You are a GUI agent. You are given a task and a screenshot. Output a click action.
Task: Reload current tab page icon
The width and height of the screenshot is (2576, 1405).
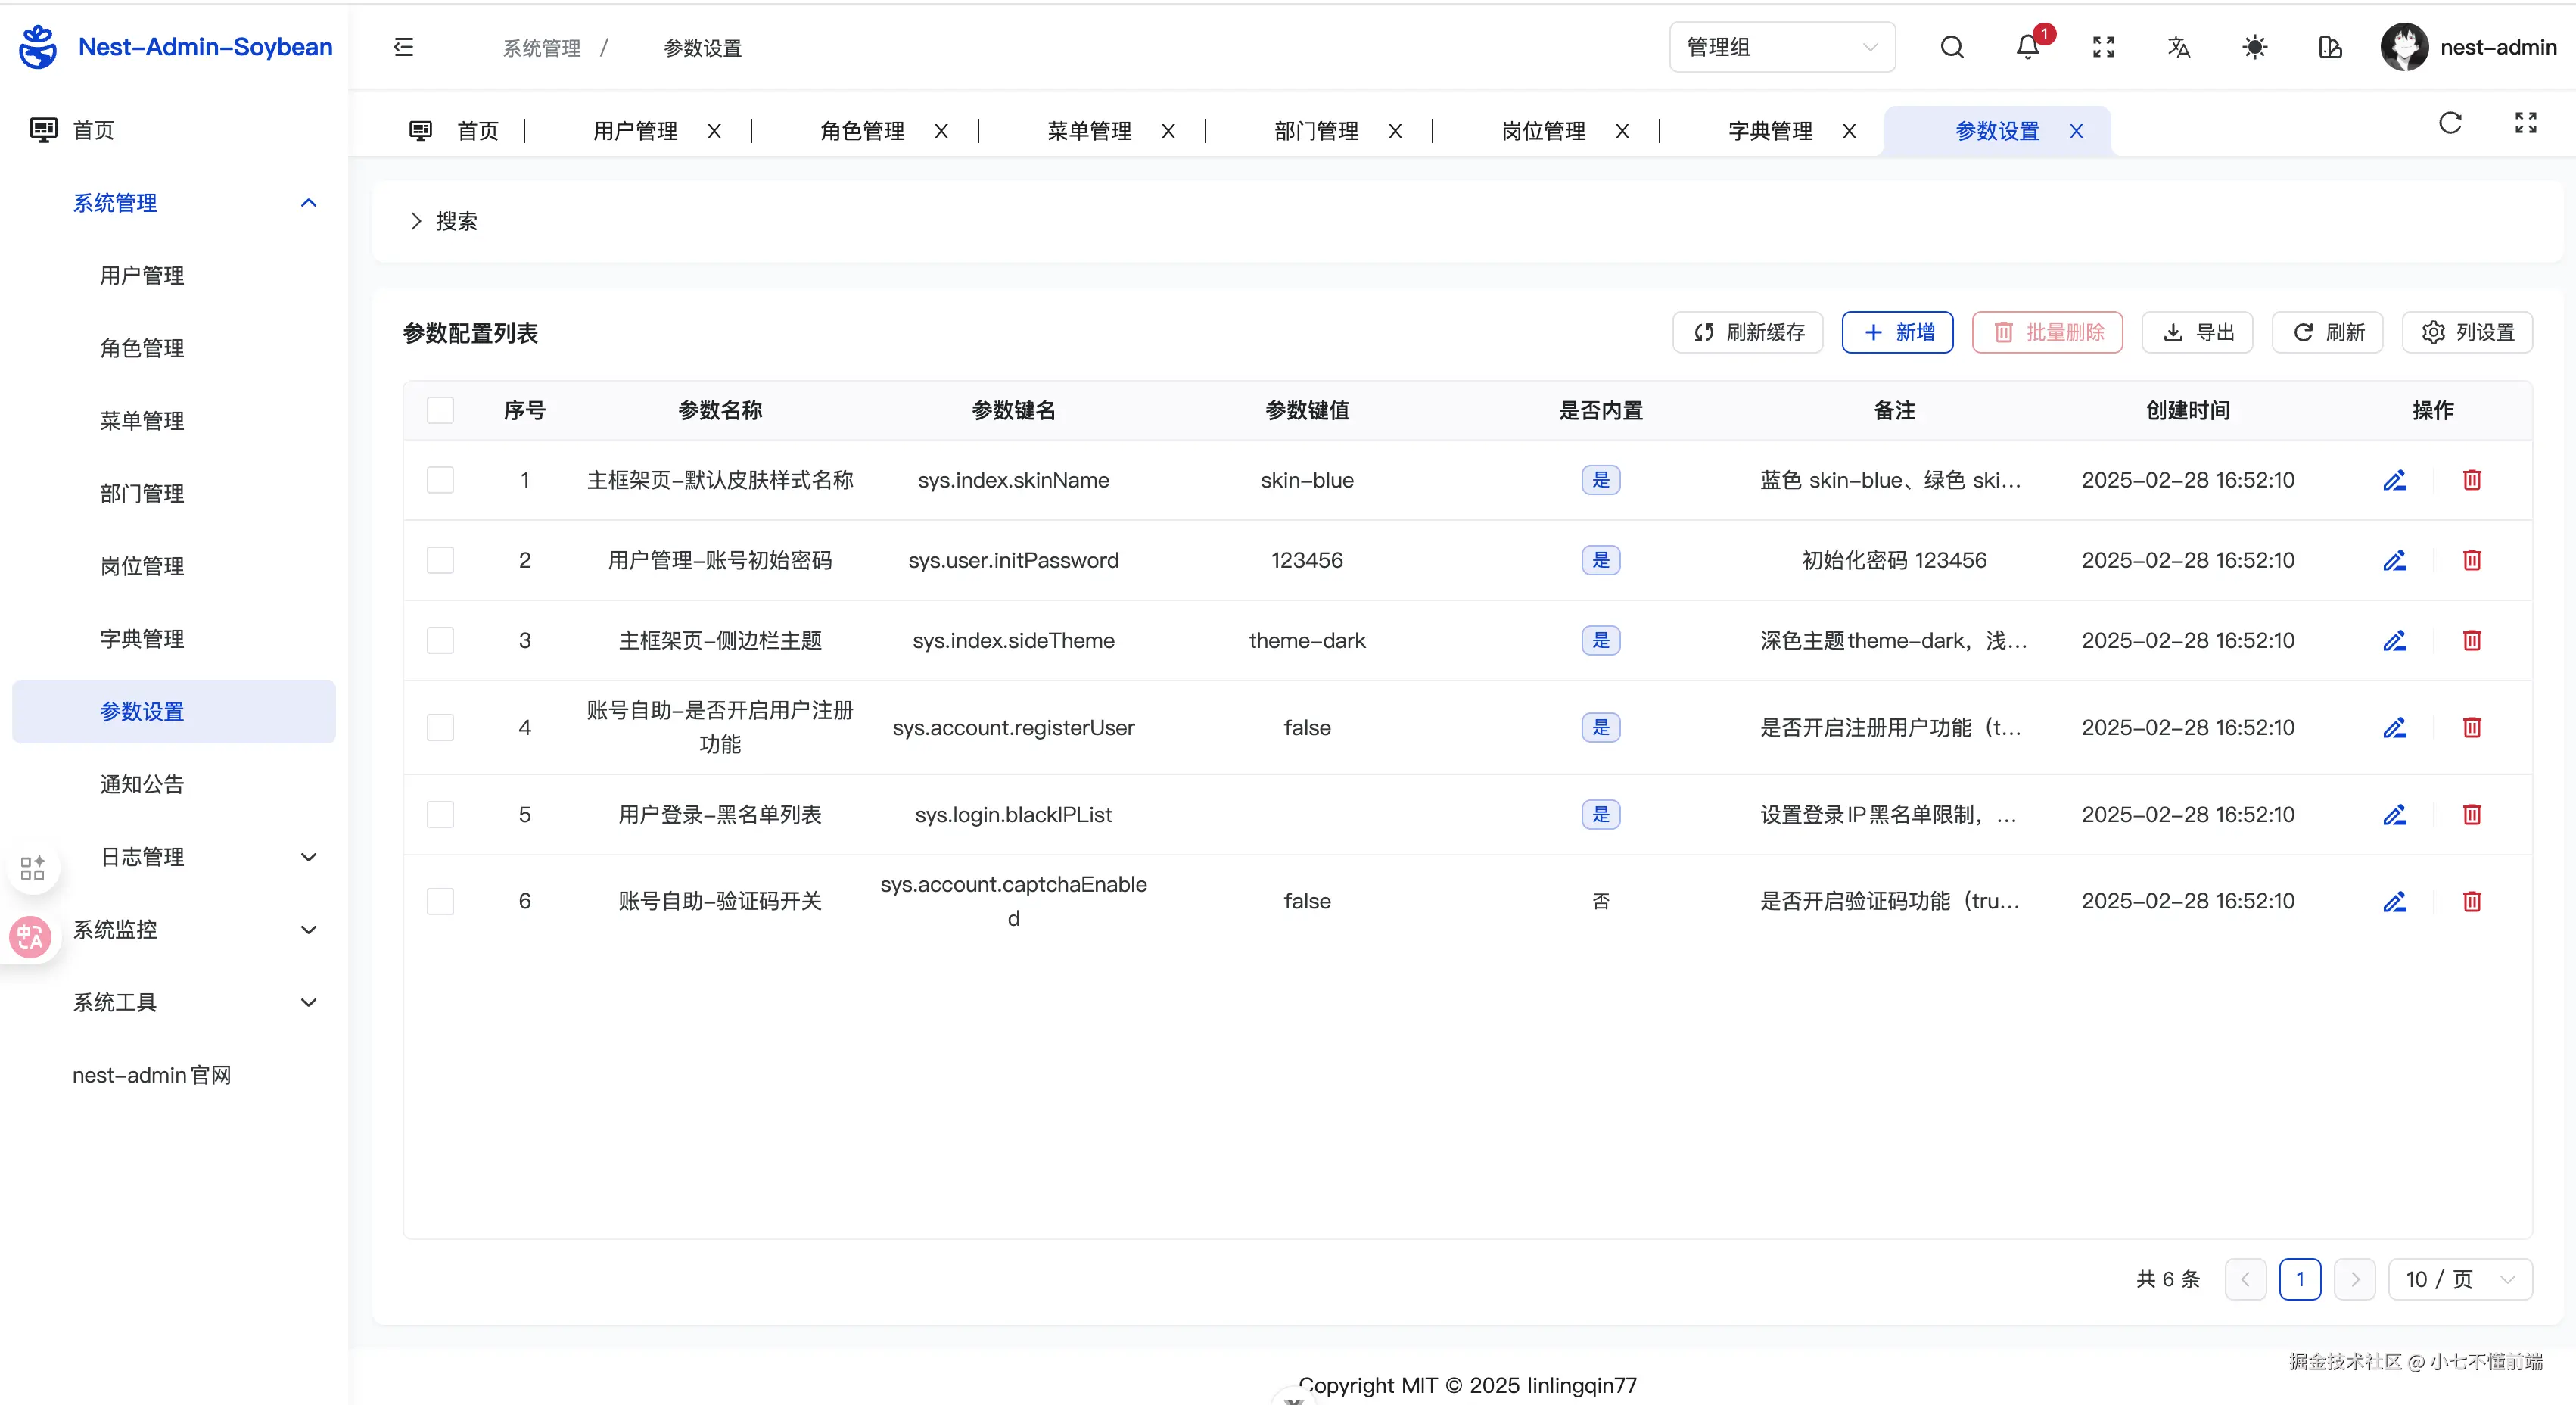click(2449, 123)
